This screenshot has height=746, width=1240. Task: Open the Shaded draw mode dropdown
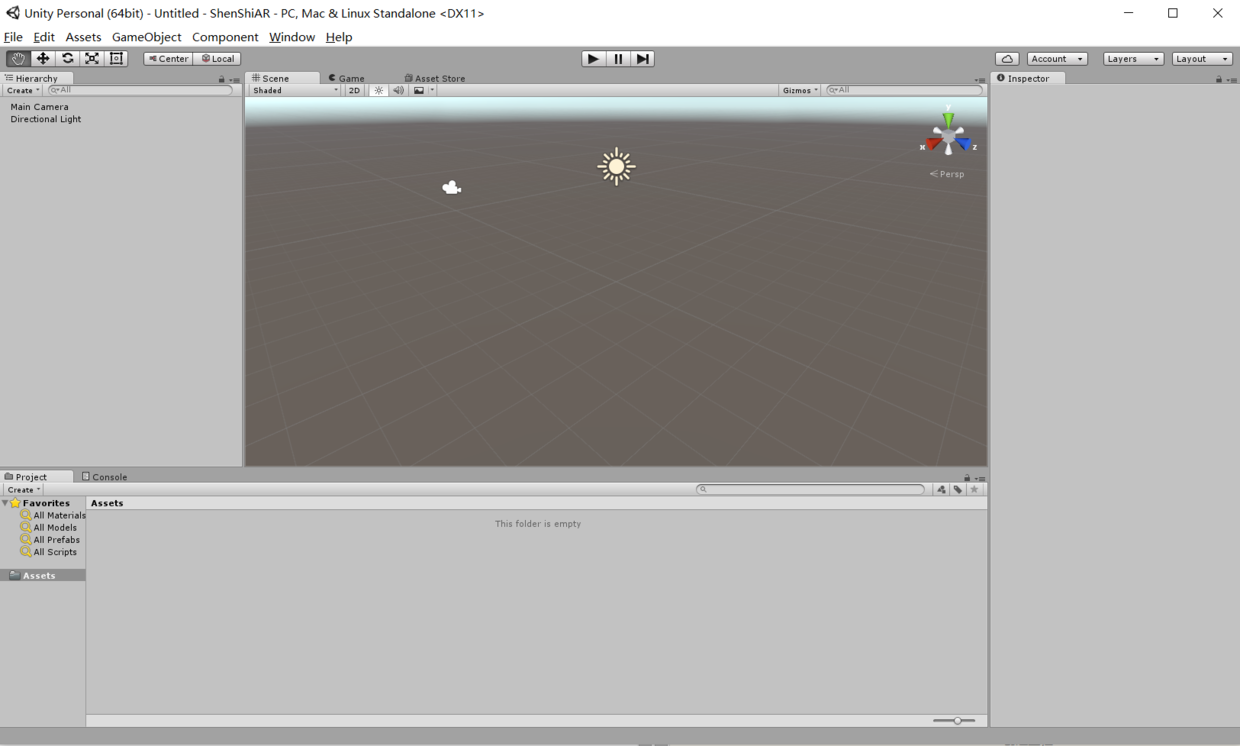[x=295, y=90]
